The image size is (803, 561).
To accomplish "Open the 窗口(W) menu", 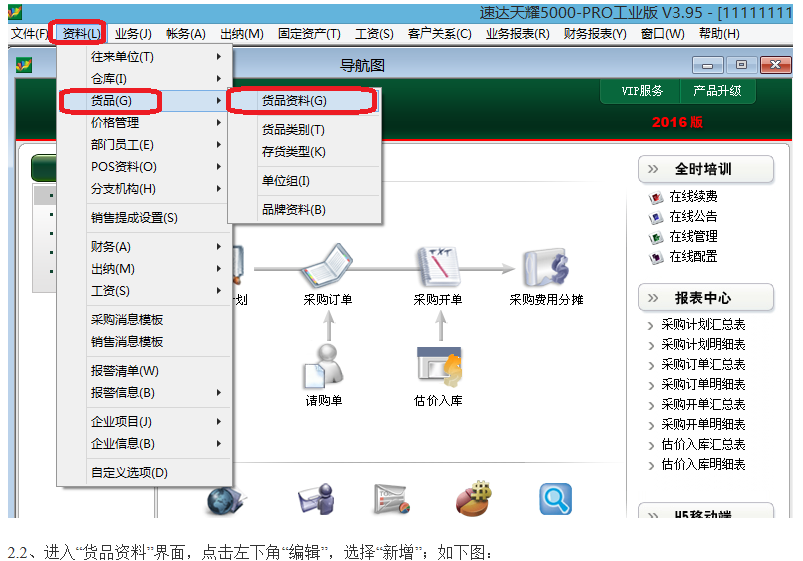I will pyautogui.click(x=662, y=34).
